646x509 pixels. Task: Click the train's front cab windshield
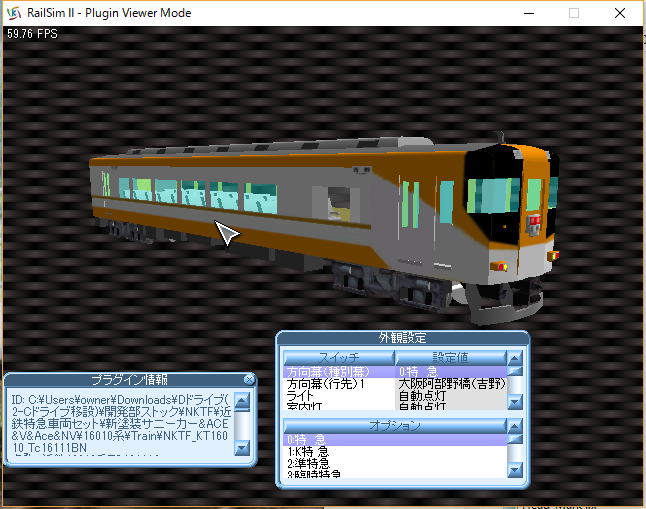pos(493,195)
